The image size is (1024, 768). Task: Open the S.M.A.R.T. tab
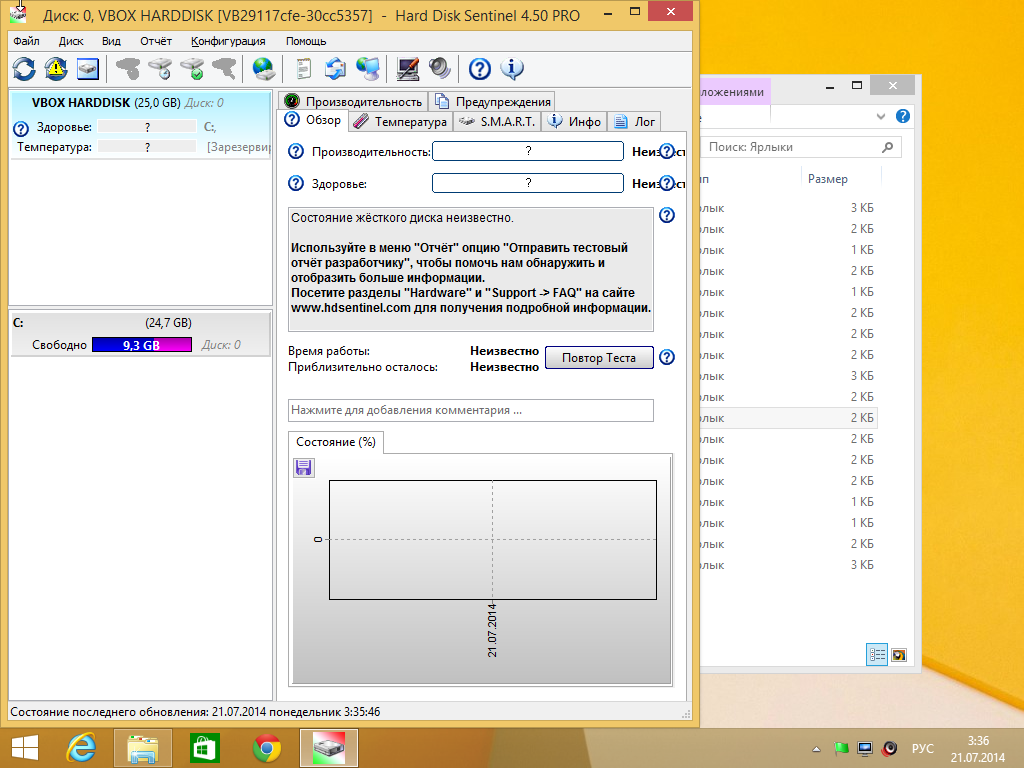click(x=496, y=121)
